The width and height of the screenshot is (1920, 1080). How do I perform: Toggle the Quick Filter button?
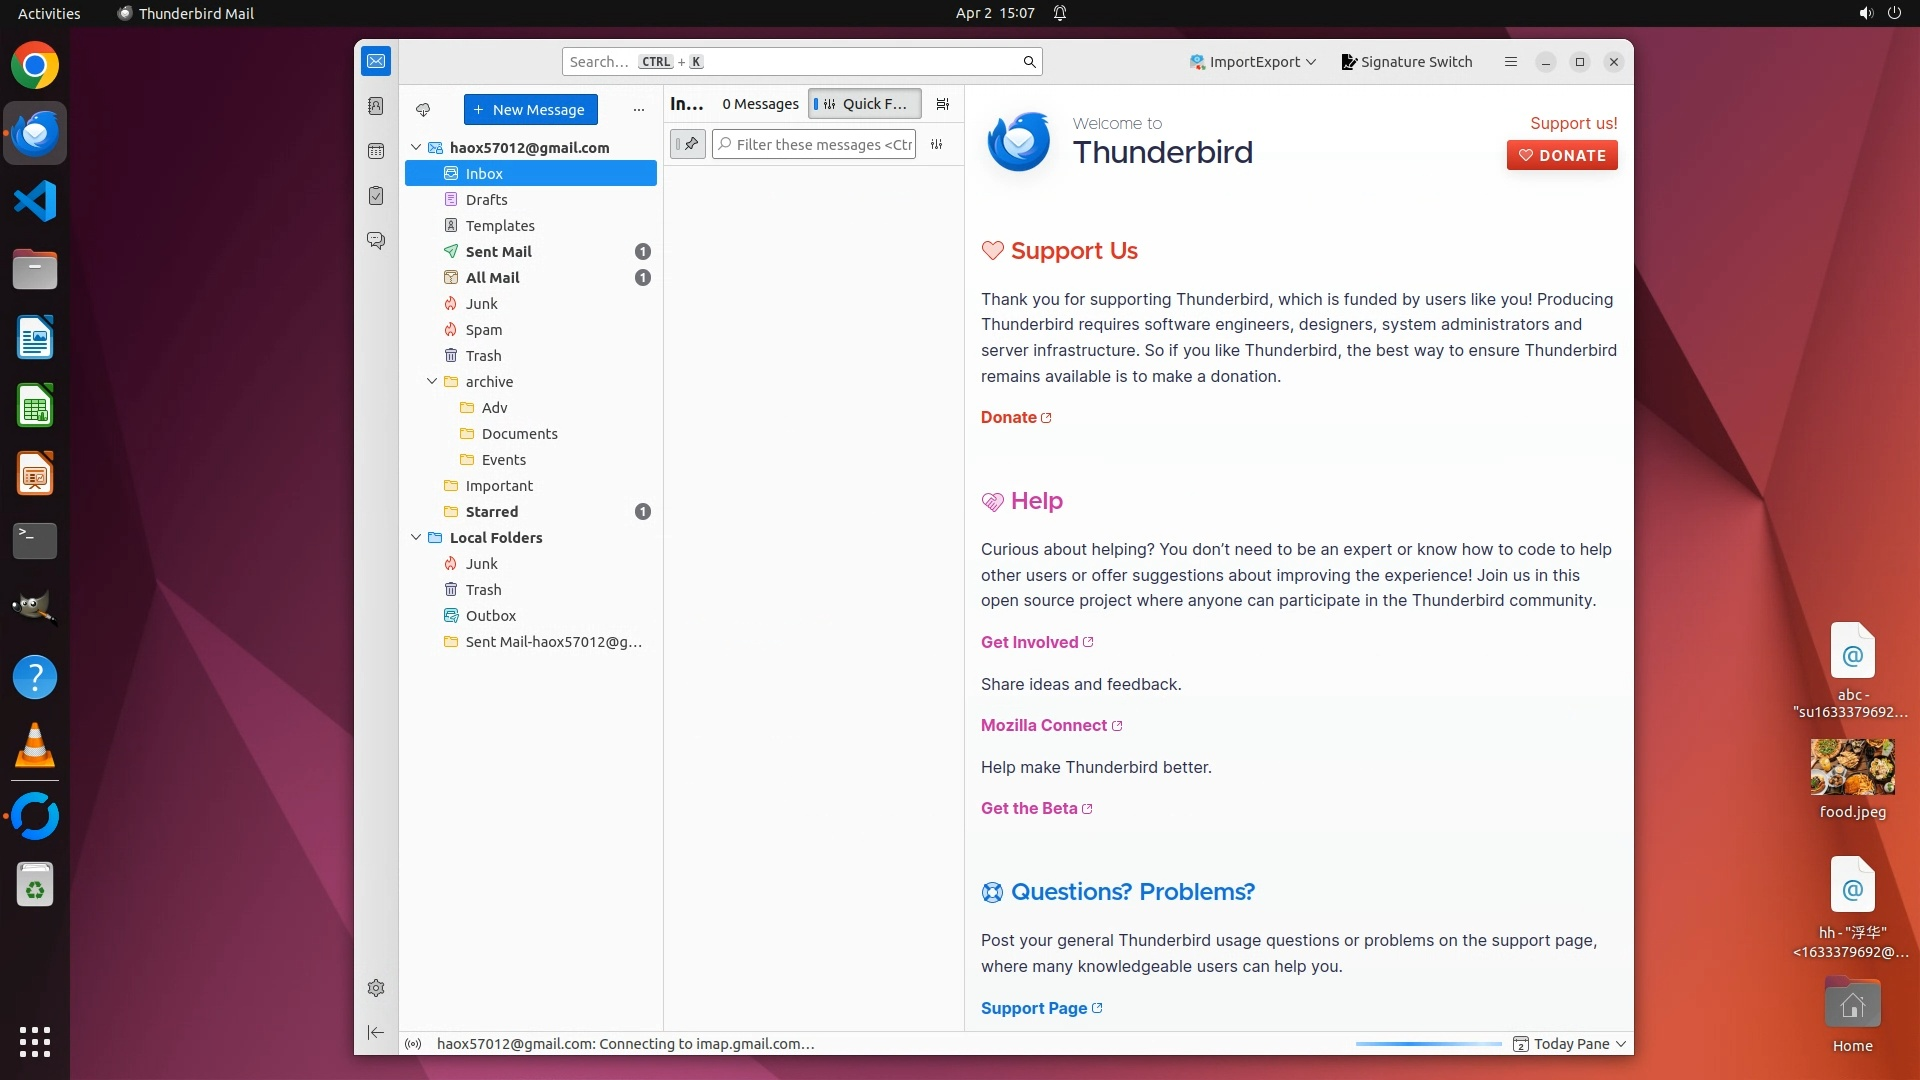864,104
